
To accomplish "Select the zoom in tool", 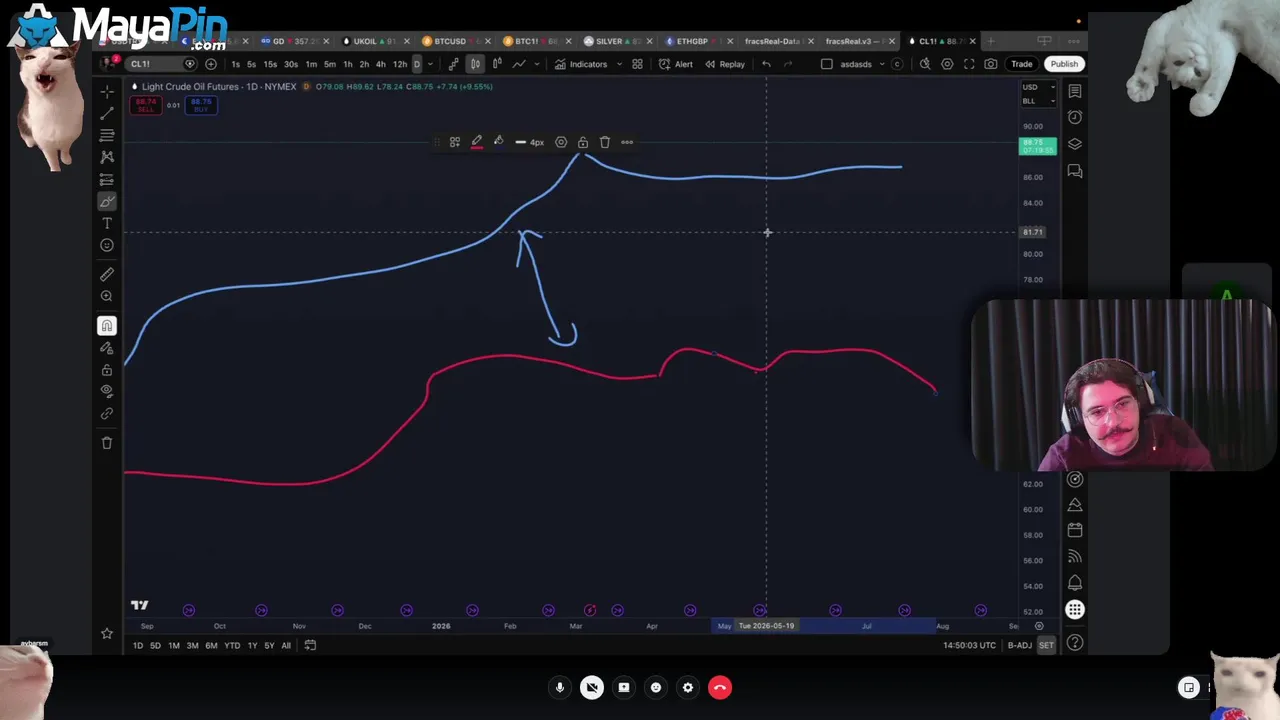I will pos(107,296).
